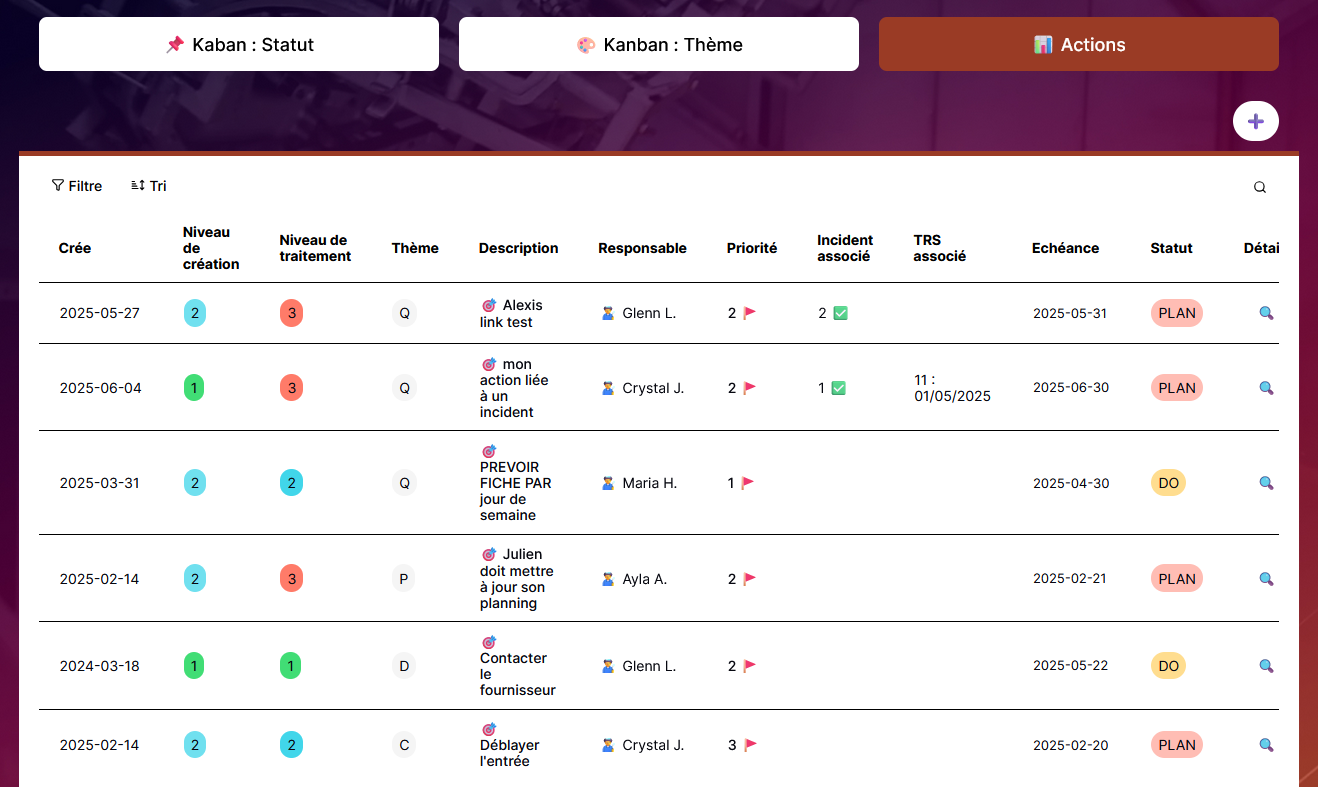Screen dimensions: 1318x787
Task: Open the Filtre option
Action: pyautogui.click(x=77, y=186)
